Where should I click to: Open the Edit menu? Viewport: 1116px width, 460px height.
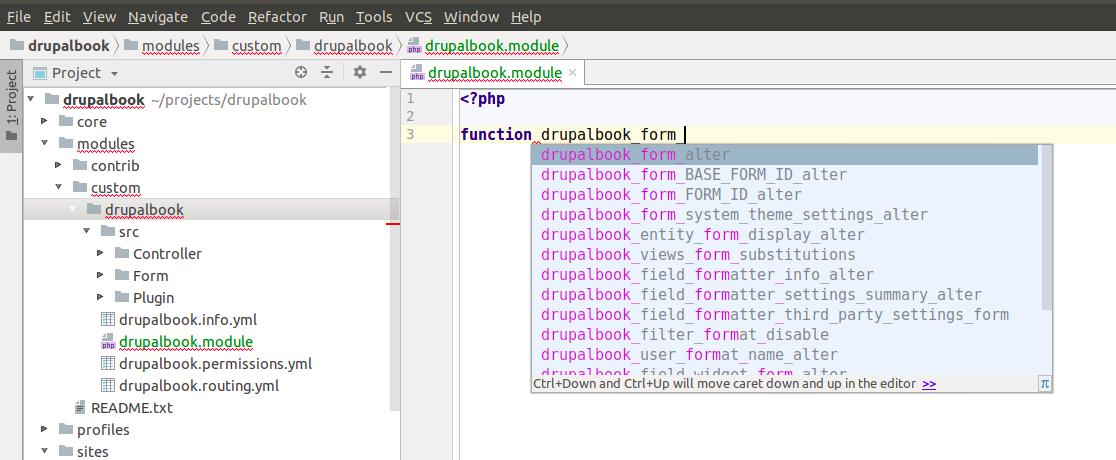coord(57,16)
